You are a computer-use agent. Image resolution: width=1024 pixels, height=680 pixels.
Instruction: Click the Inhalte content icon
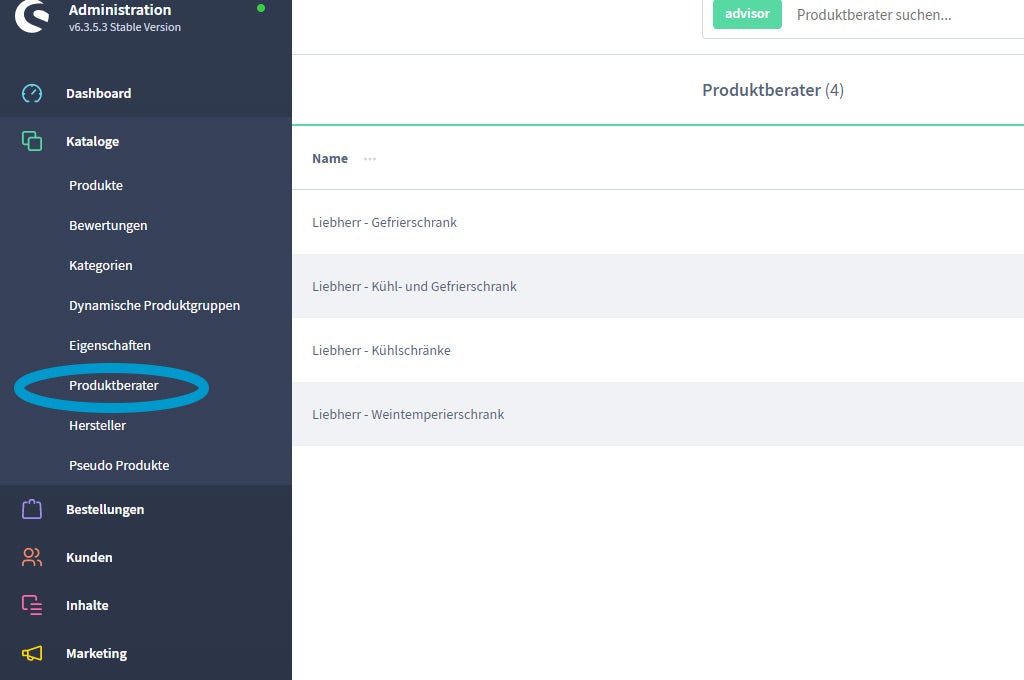[x=32, y=605]
